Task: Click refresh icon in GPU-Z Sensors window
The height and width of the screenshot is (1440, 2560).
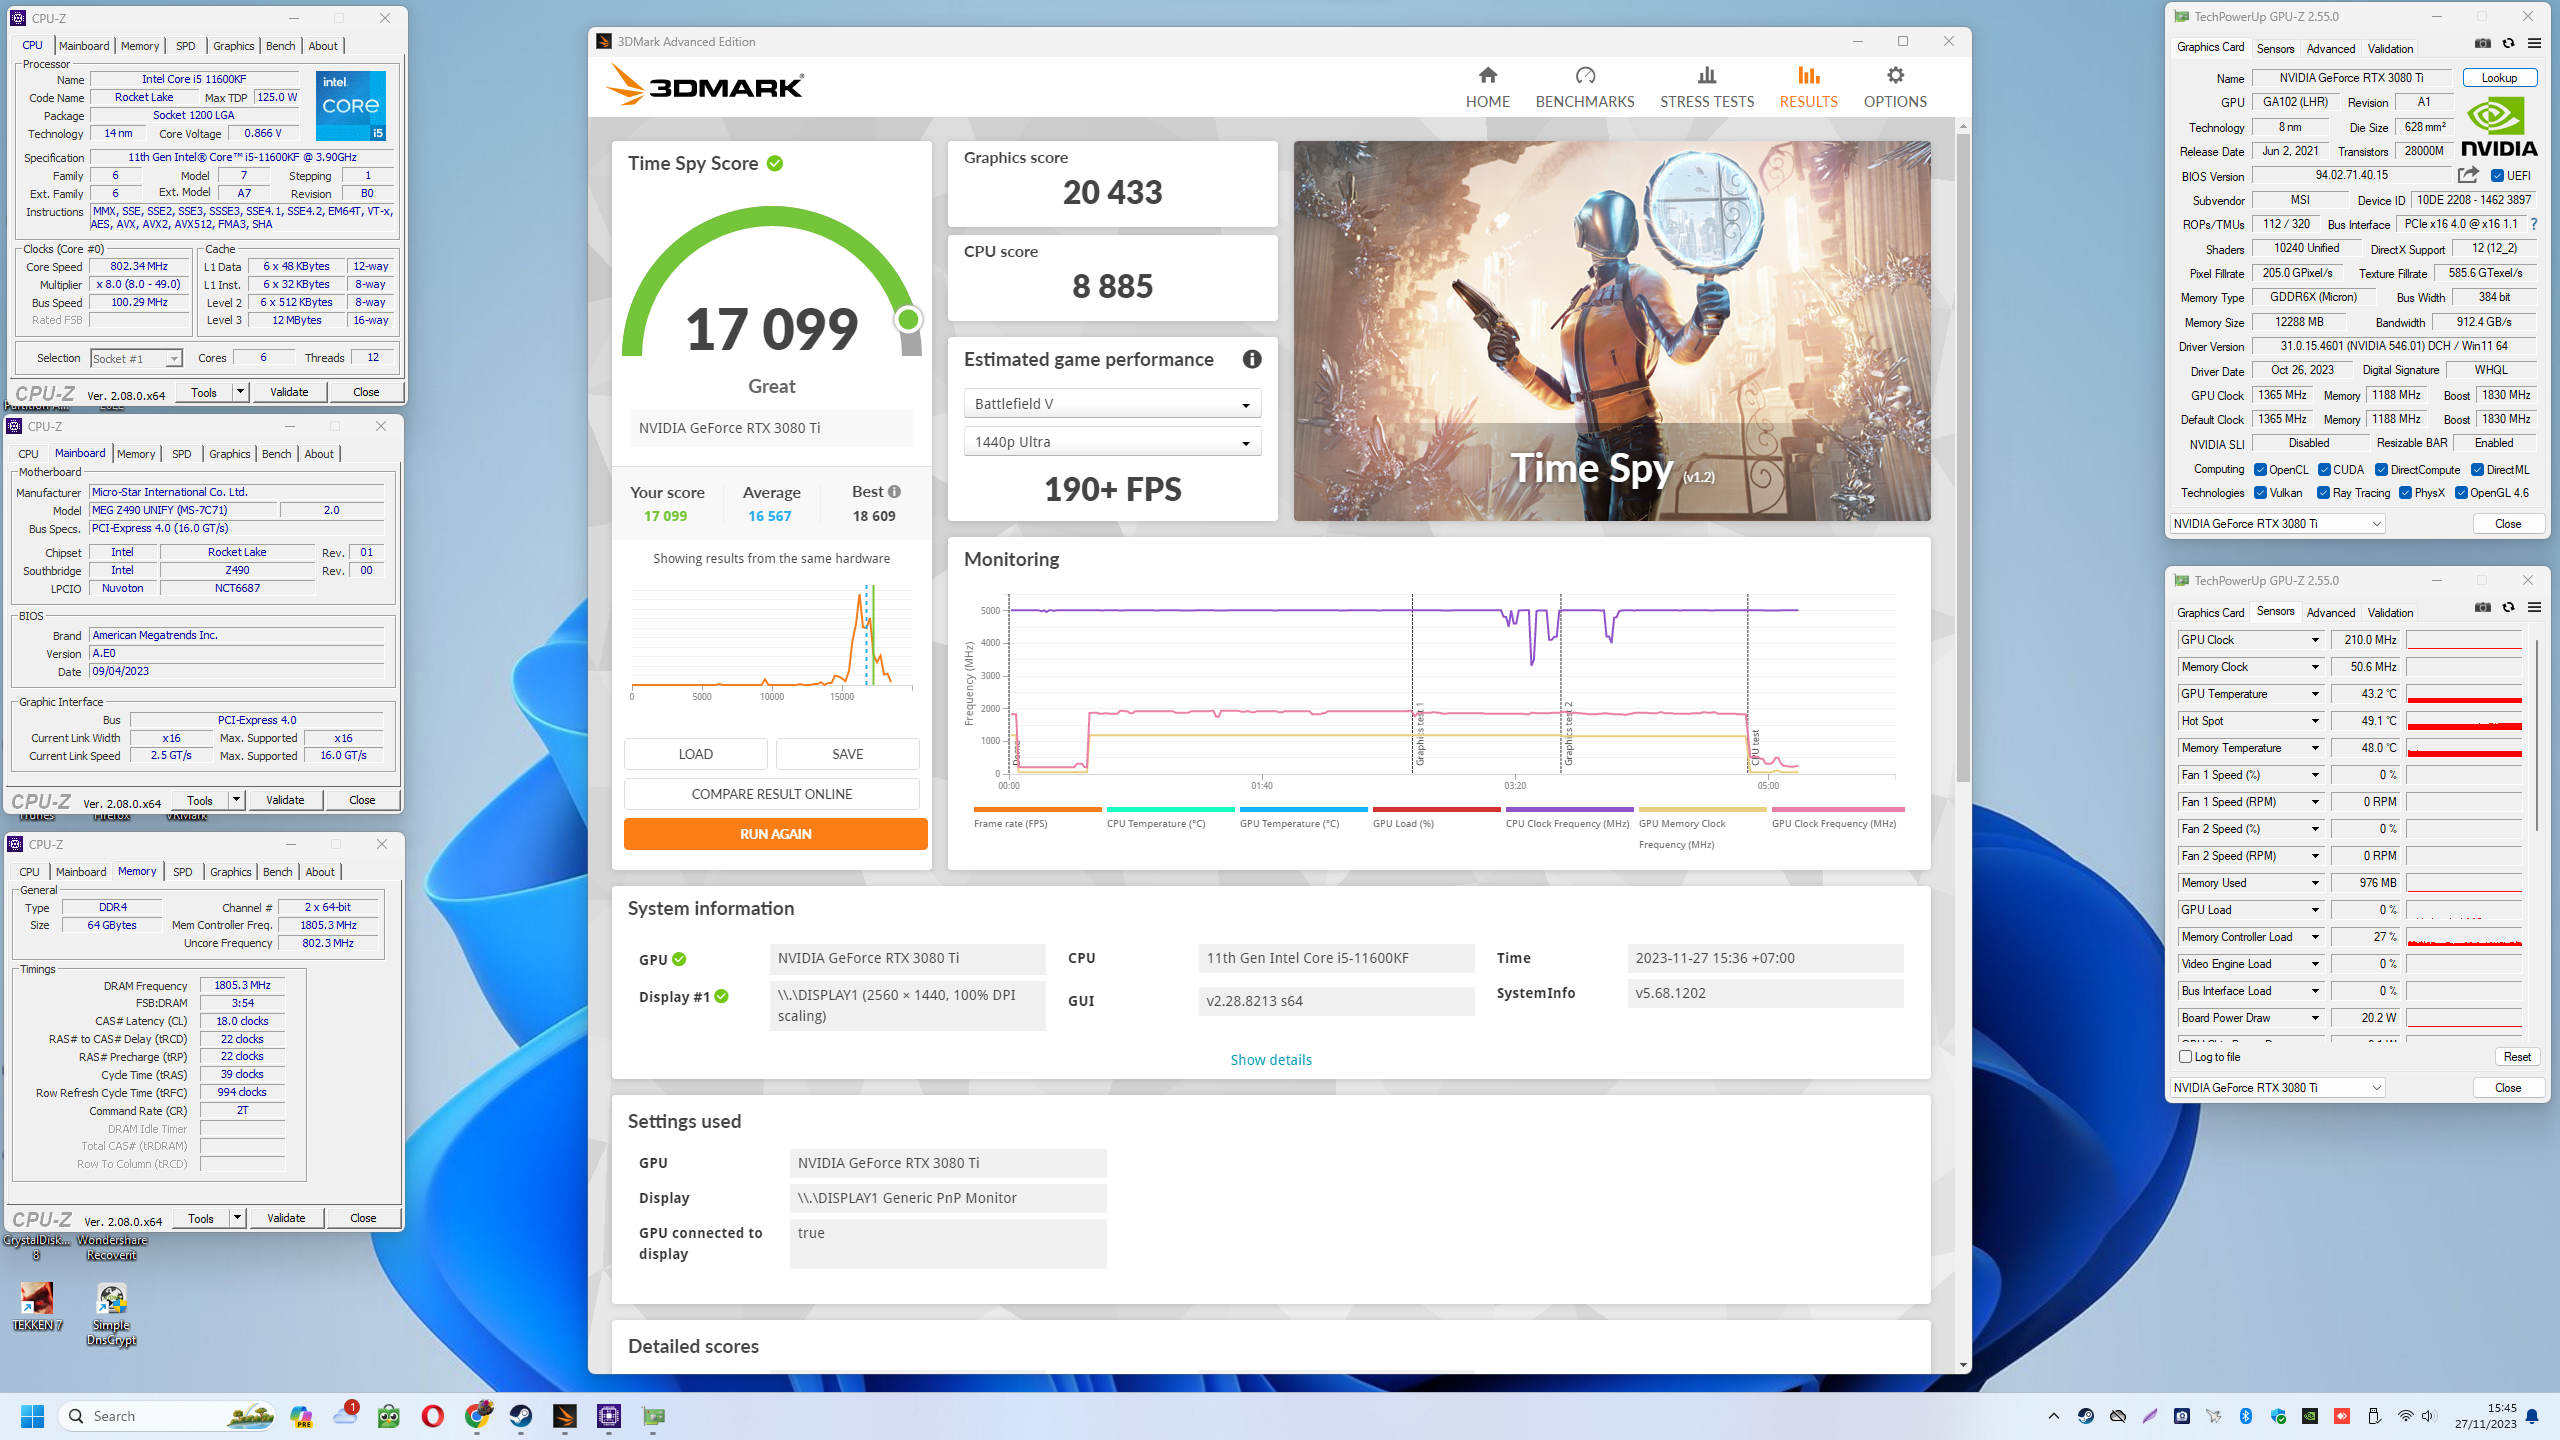Action: [x=2508, y=607]
